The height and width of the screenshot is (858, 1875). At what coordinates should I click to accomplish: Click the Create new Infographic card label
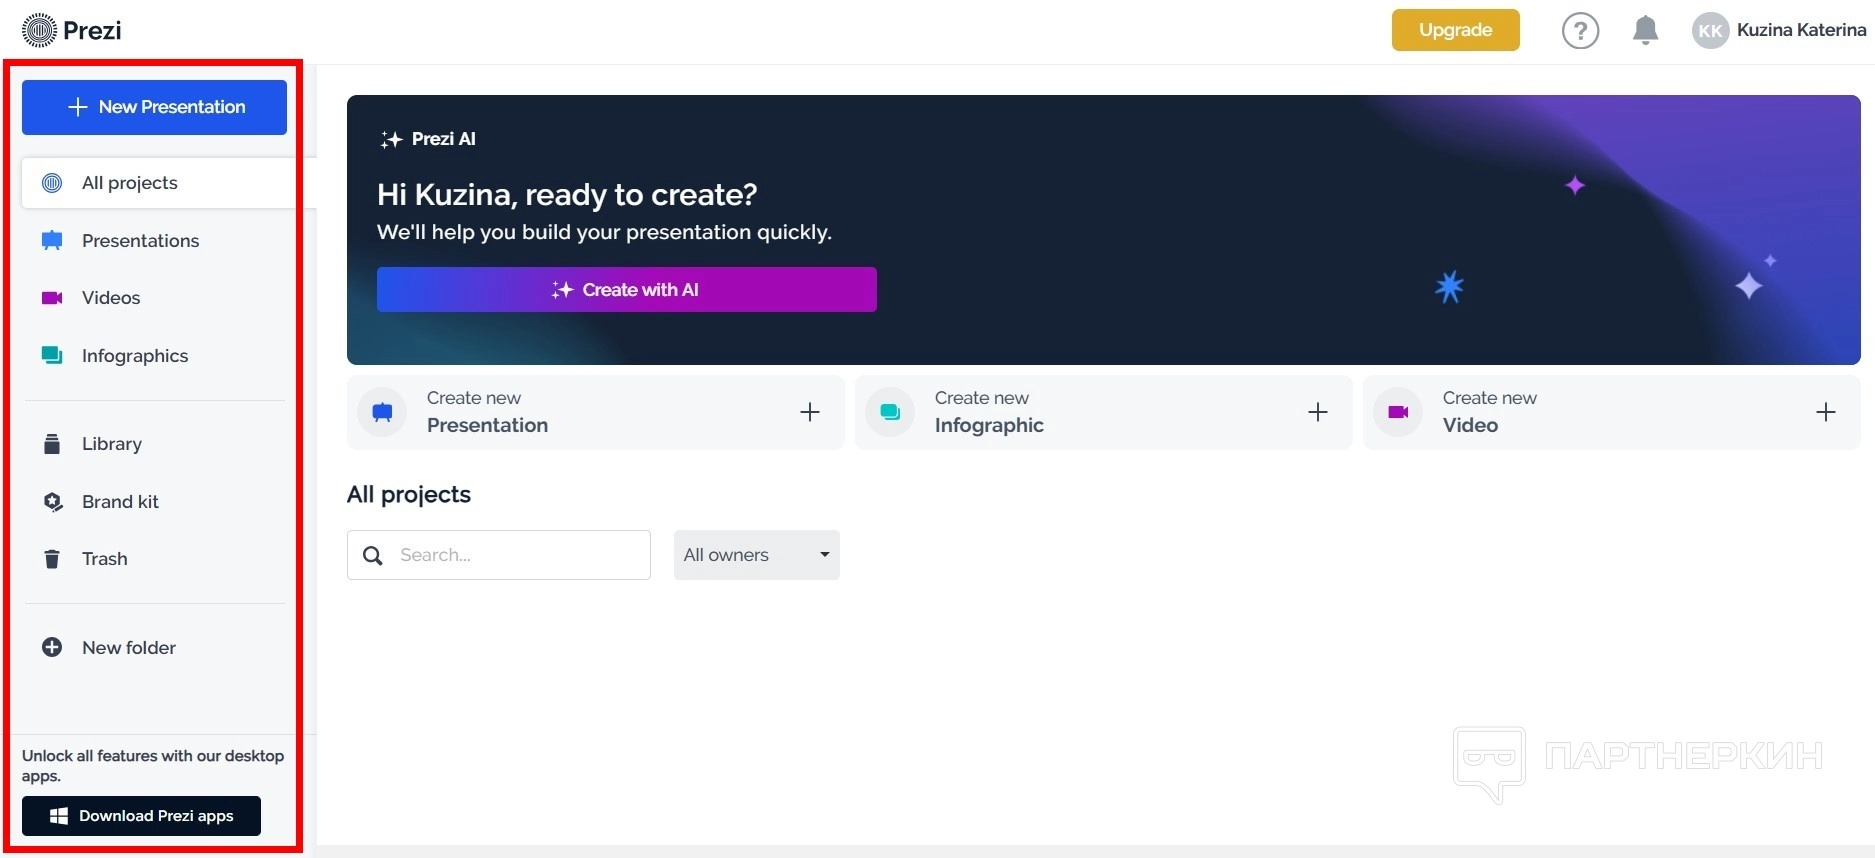coord(989,412)
